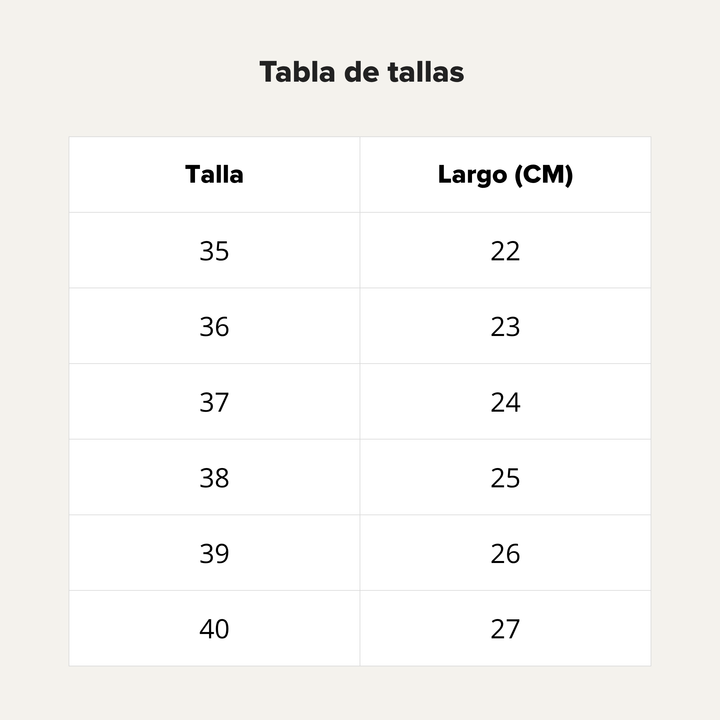Screen dimensions: 720x720
Task: Click the word 'tallas' in the heading
Action: (426, 73)
